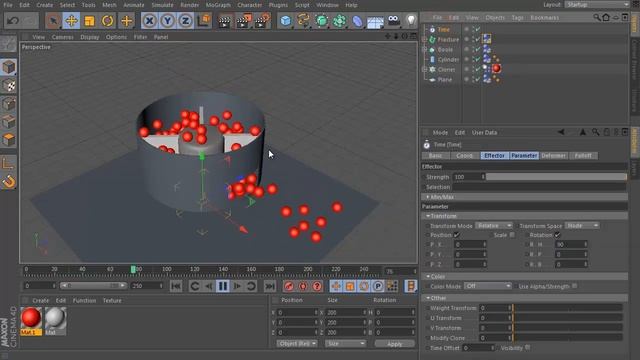Click the up arrow in Attribute Manager
This screenshot has width=640, height=360.
click(x=583, y=132)
